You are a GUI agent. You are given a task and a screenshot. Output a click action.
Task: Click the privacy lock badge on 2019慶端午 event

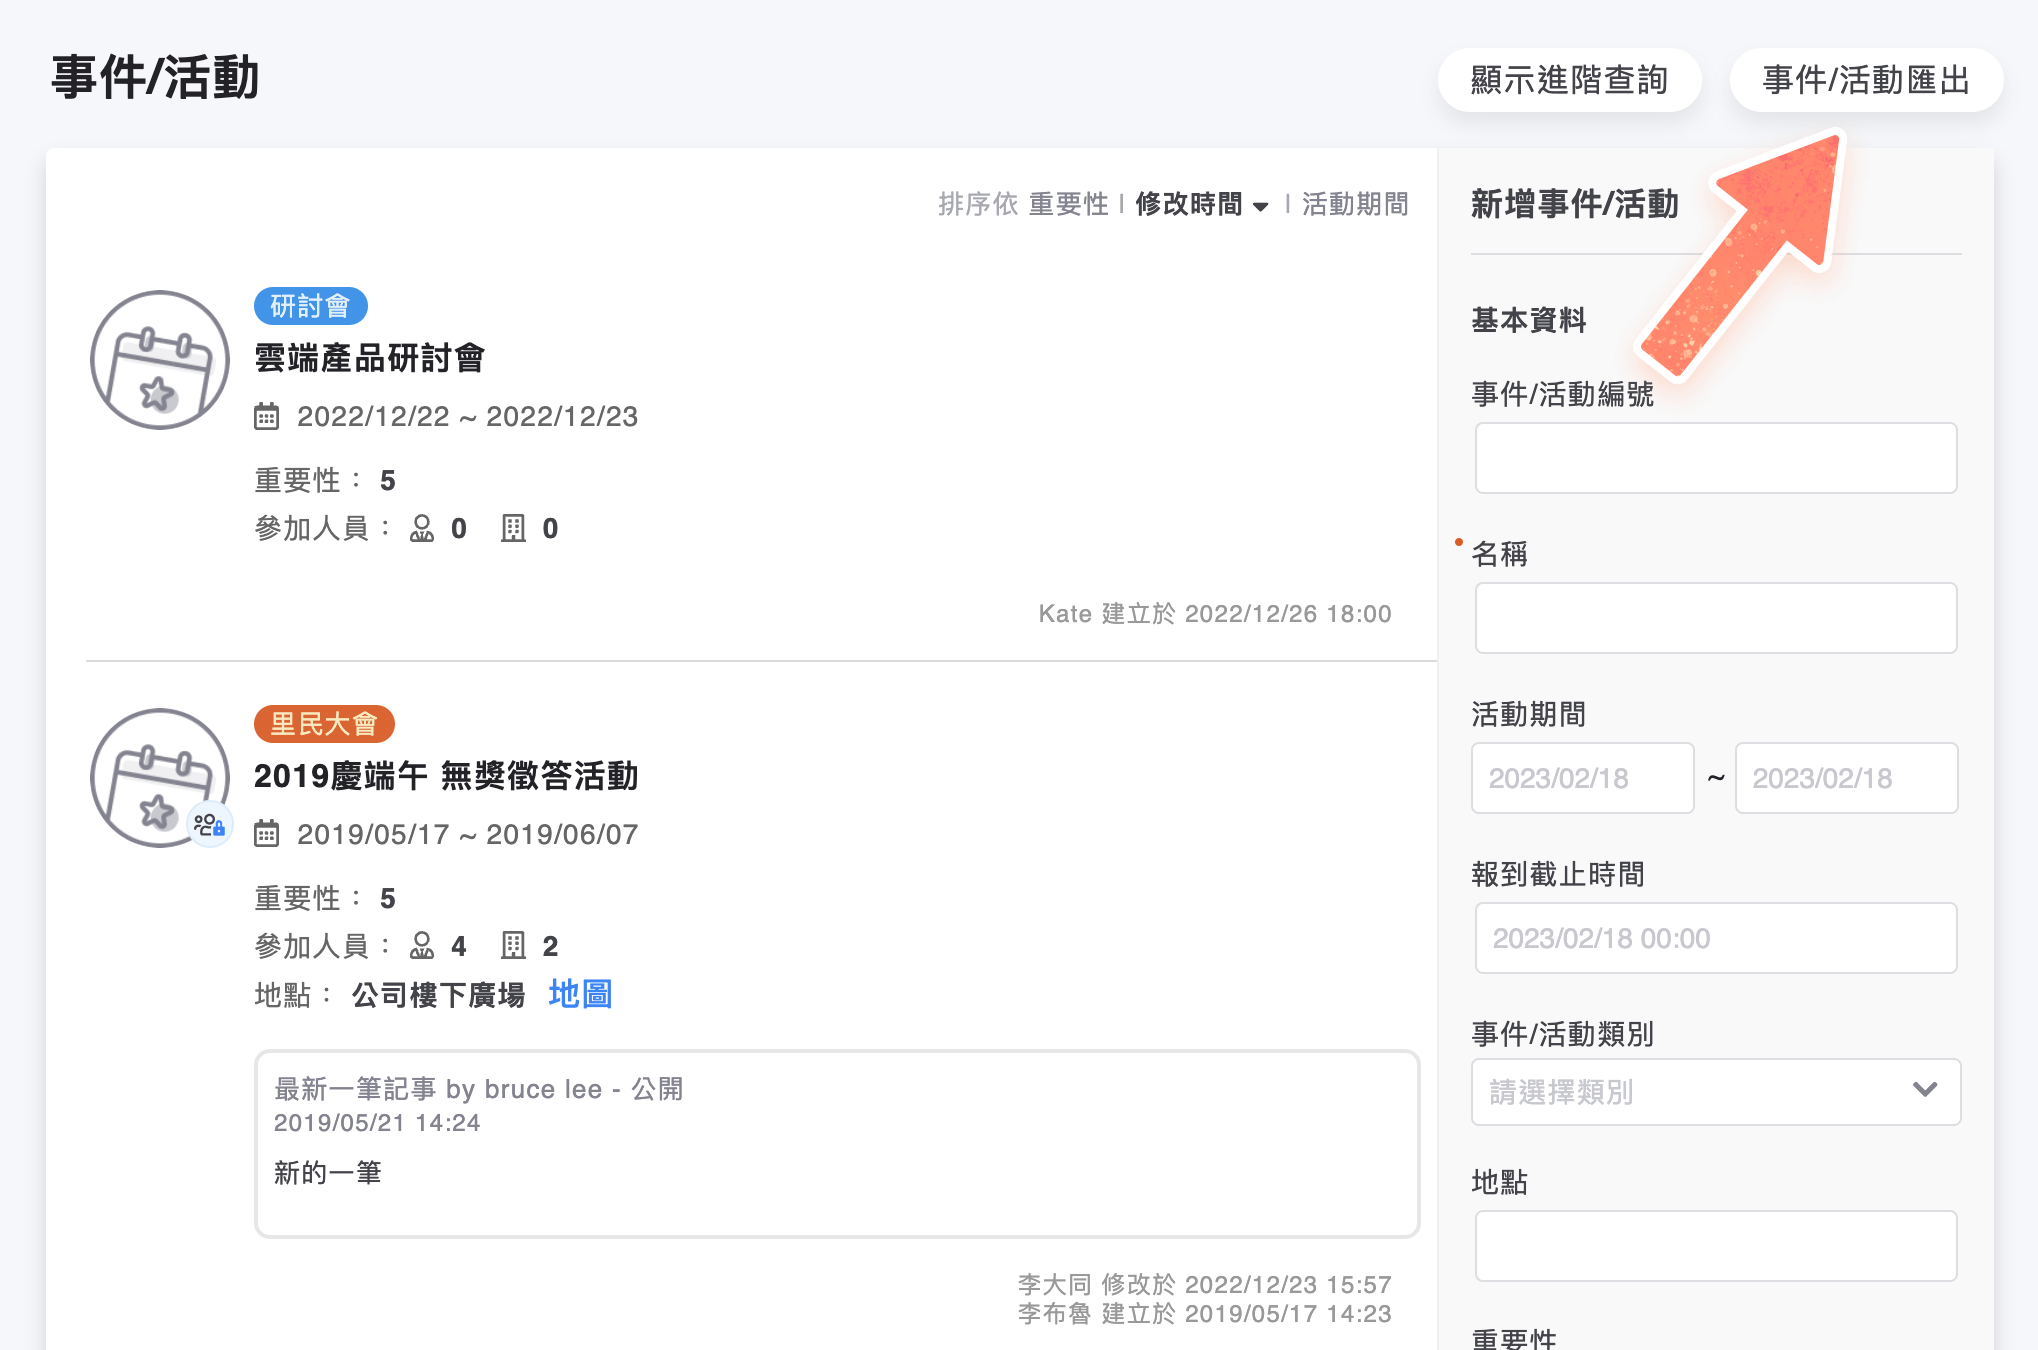pos(209,825)
